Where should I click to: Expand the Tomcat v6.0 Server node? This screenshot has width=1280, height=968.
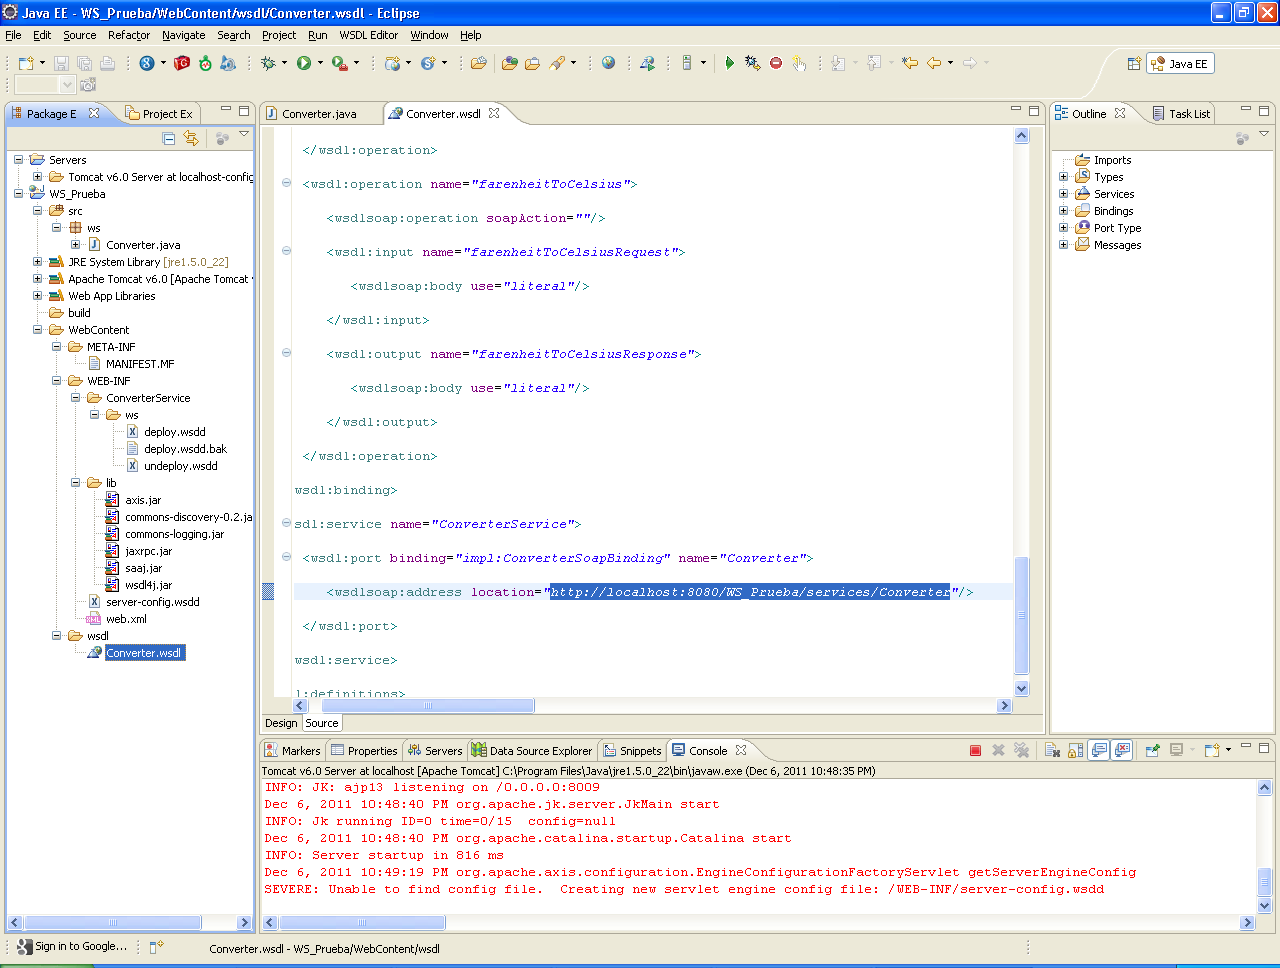[x=37, y=177]
